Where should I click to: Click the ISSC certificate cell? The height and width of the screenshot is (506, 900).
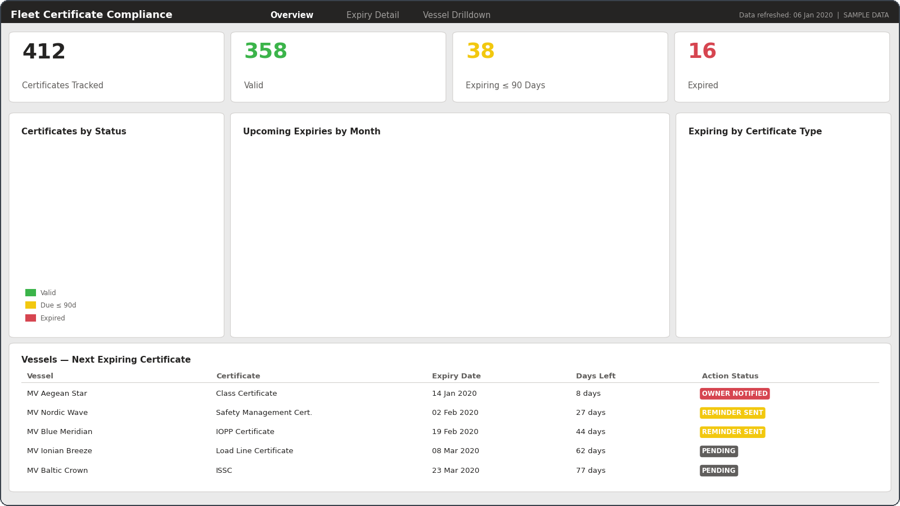(x=224, y=470)
